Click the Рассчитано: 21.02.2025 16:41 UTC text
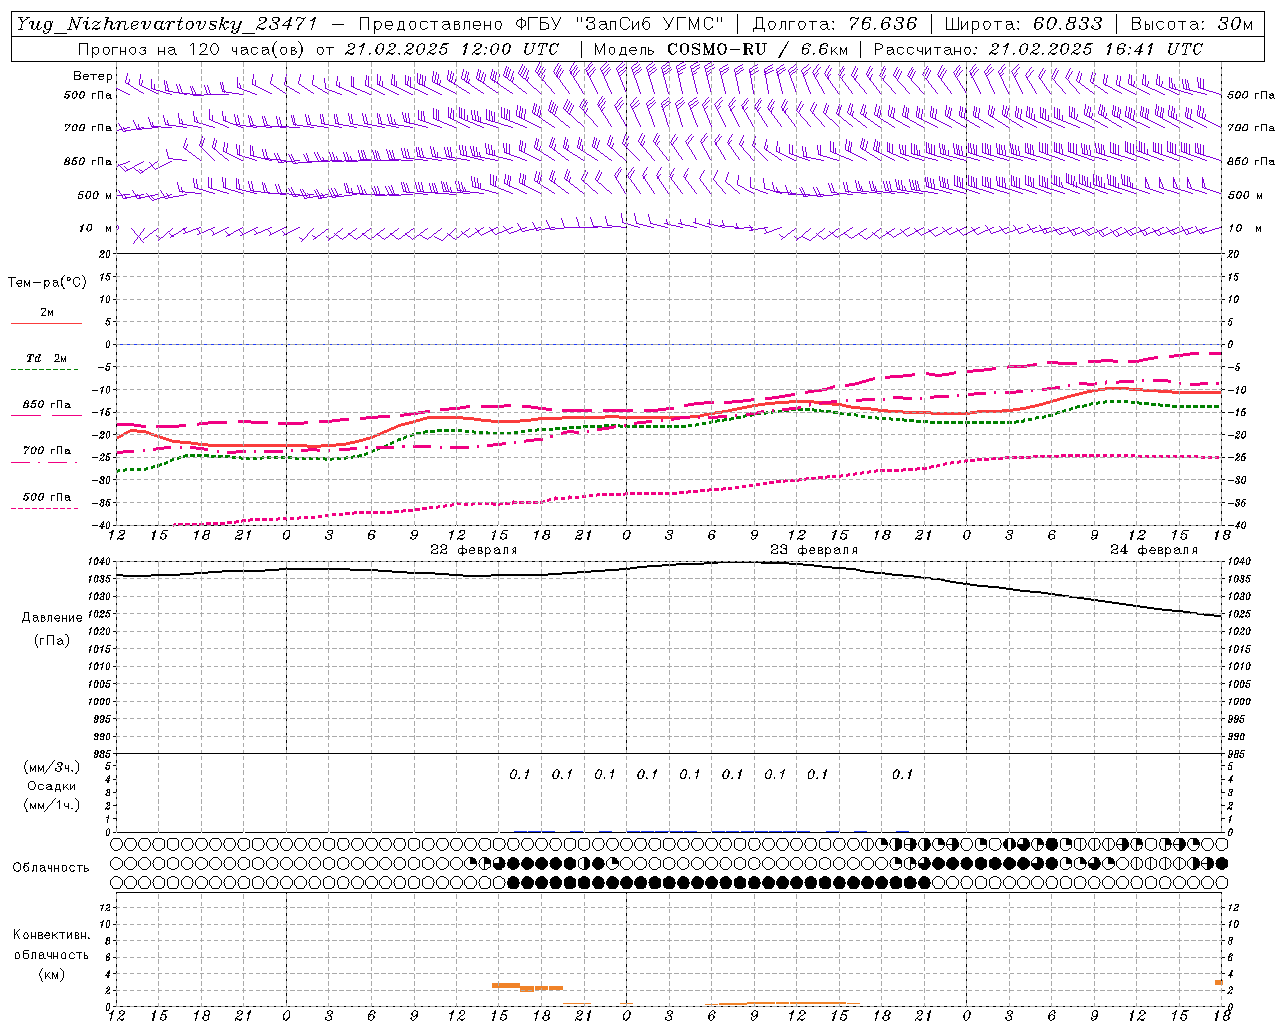Viewport: 1280px width, 1024px height. click(1038, 49)
